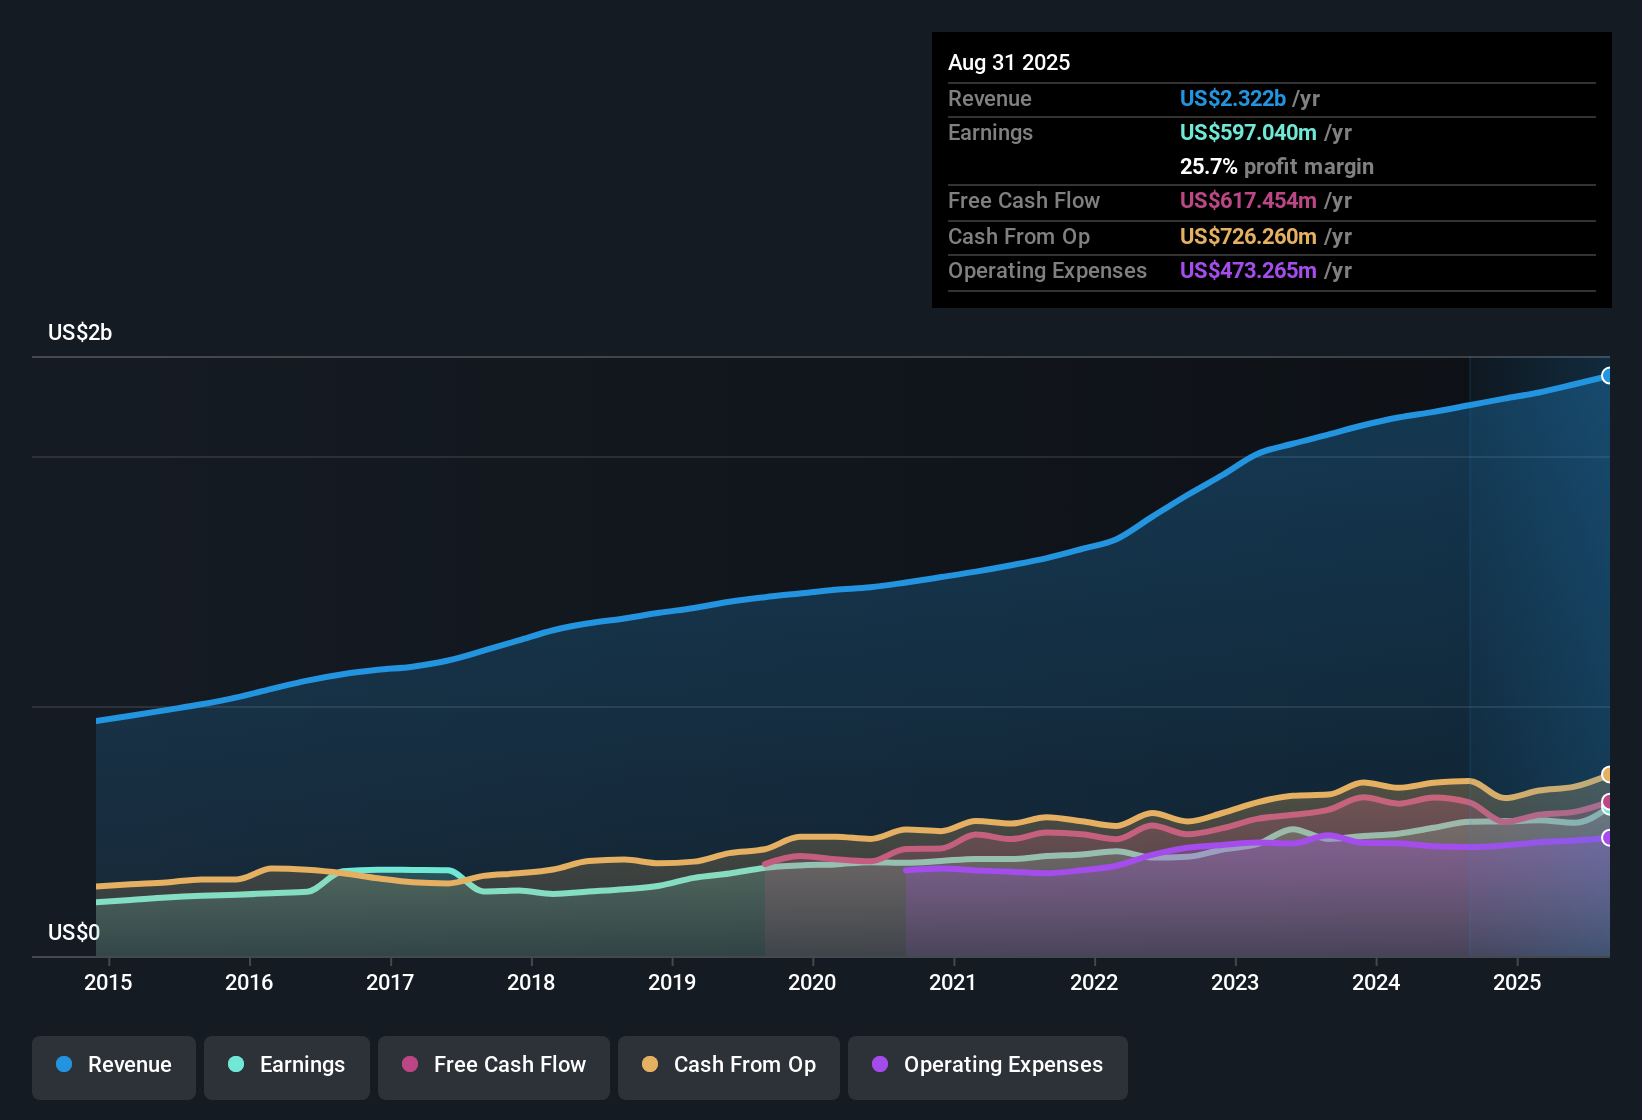
Task: Hide the Earnings series using the legend
Action: (x=287, y=1065)
